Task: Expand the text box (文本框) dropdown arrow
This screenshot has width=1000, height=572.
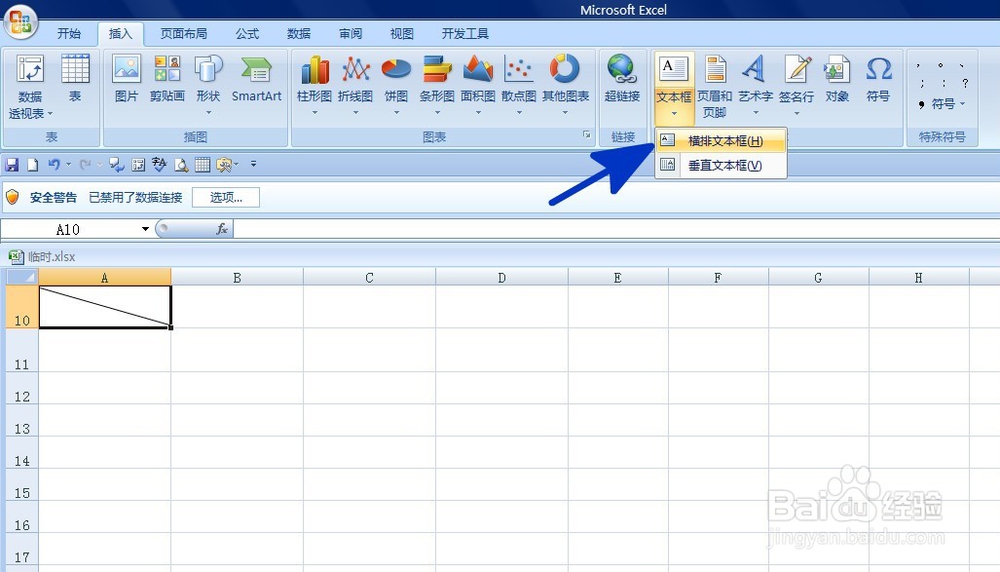Action: coord(674,114)
